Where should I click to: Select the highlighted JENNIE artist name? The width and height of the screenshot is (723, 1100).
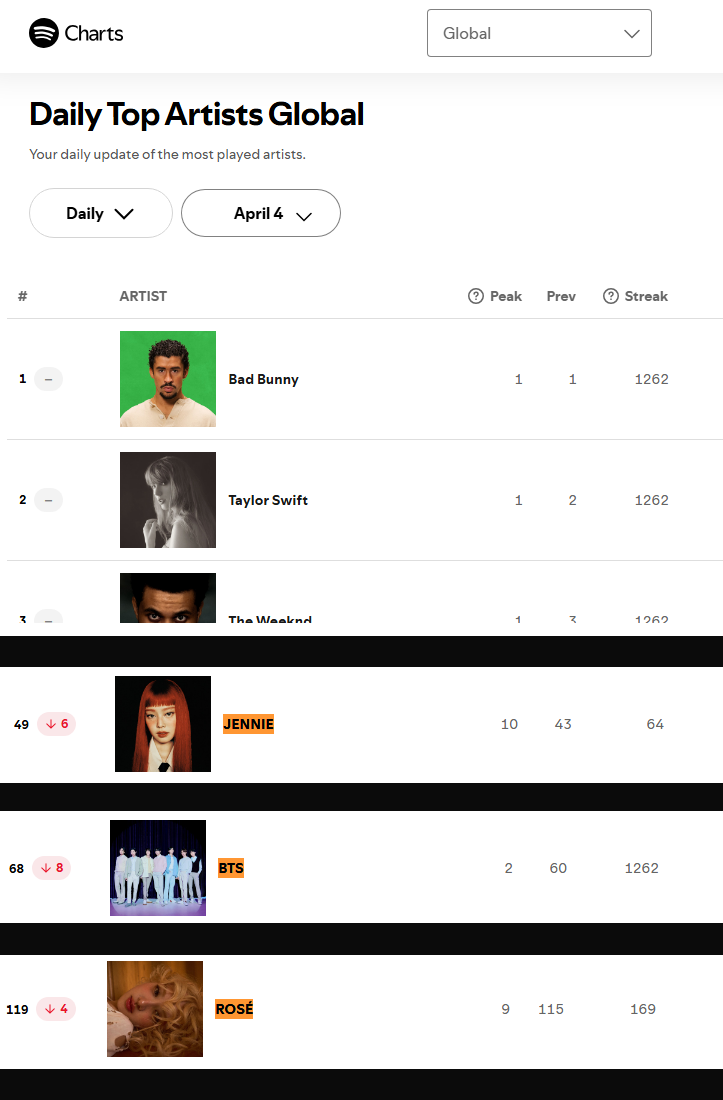(x=248, y=724)
